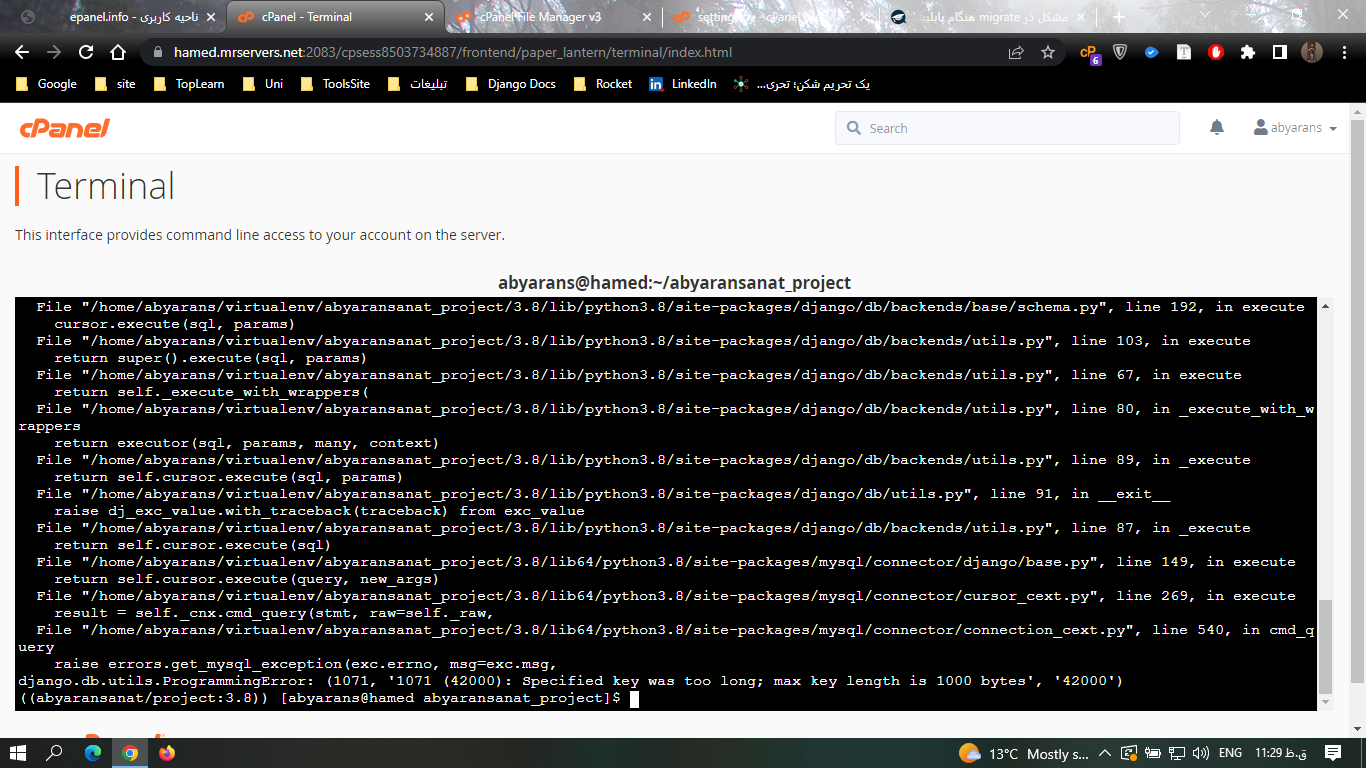This screenshot has height=768, width=1366.
Task: Open the LinkedIn bookmark
Action: 683,84
